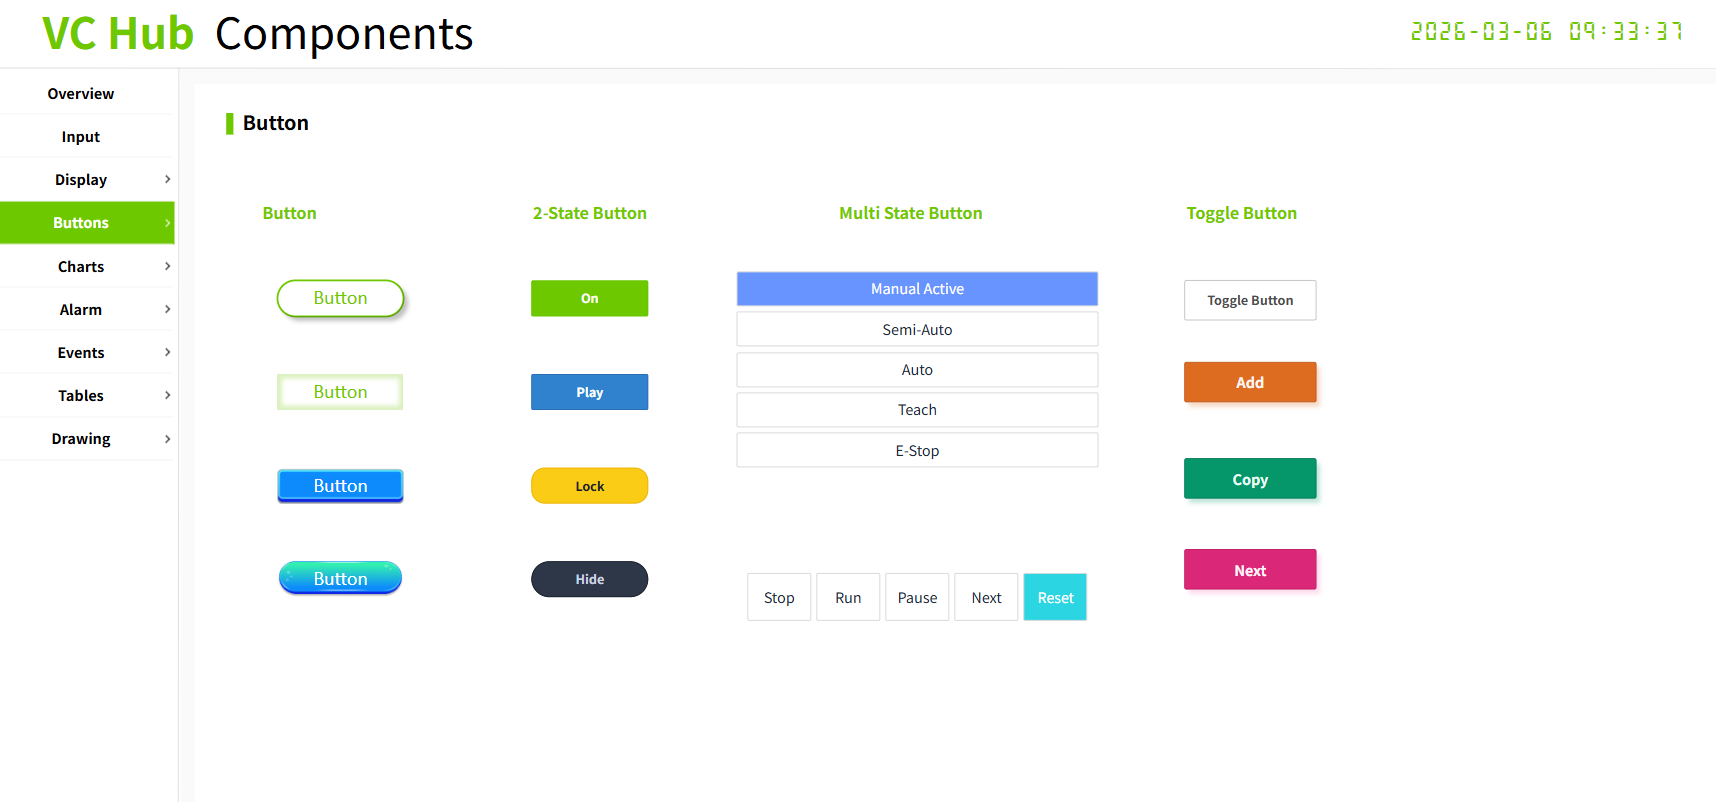Expand the Charts submenu arrow
The image size is (1716, 802).
coord(167,267)
